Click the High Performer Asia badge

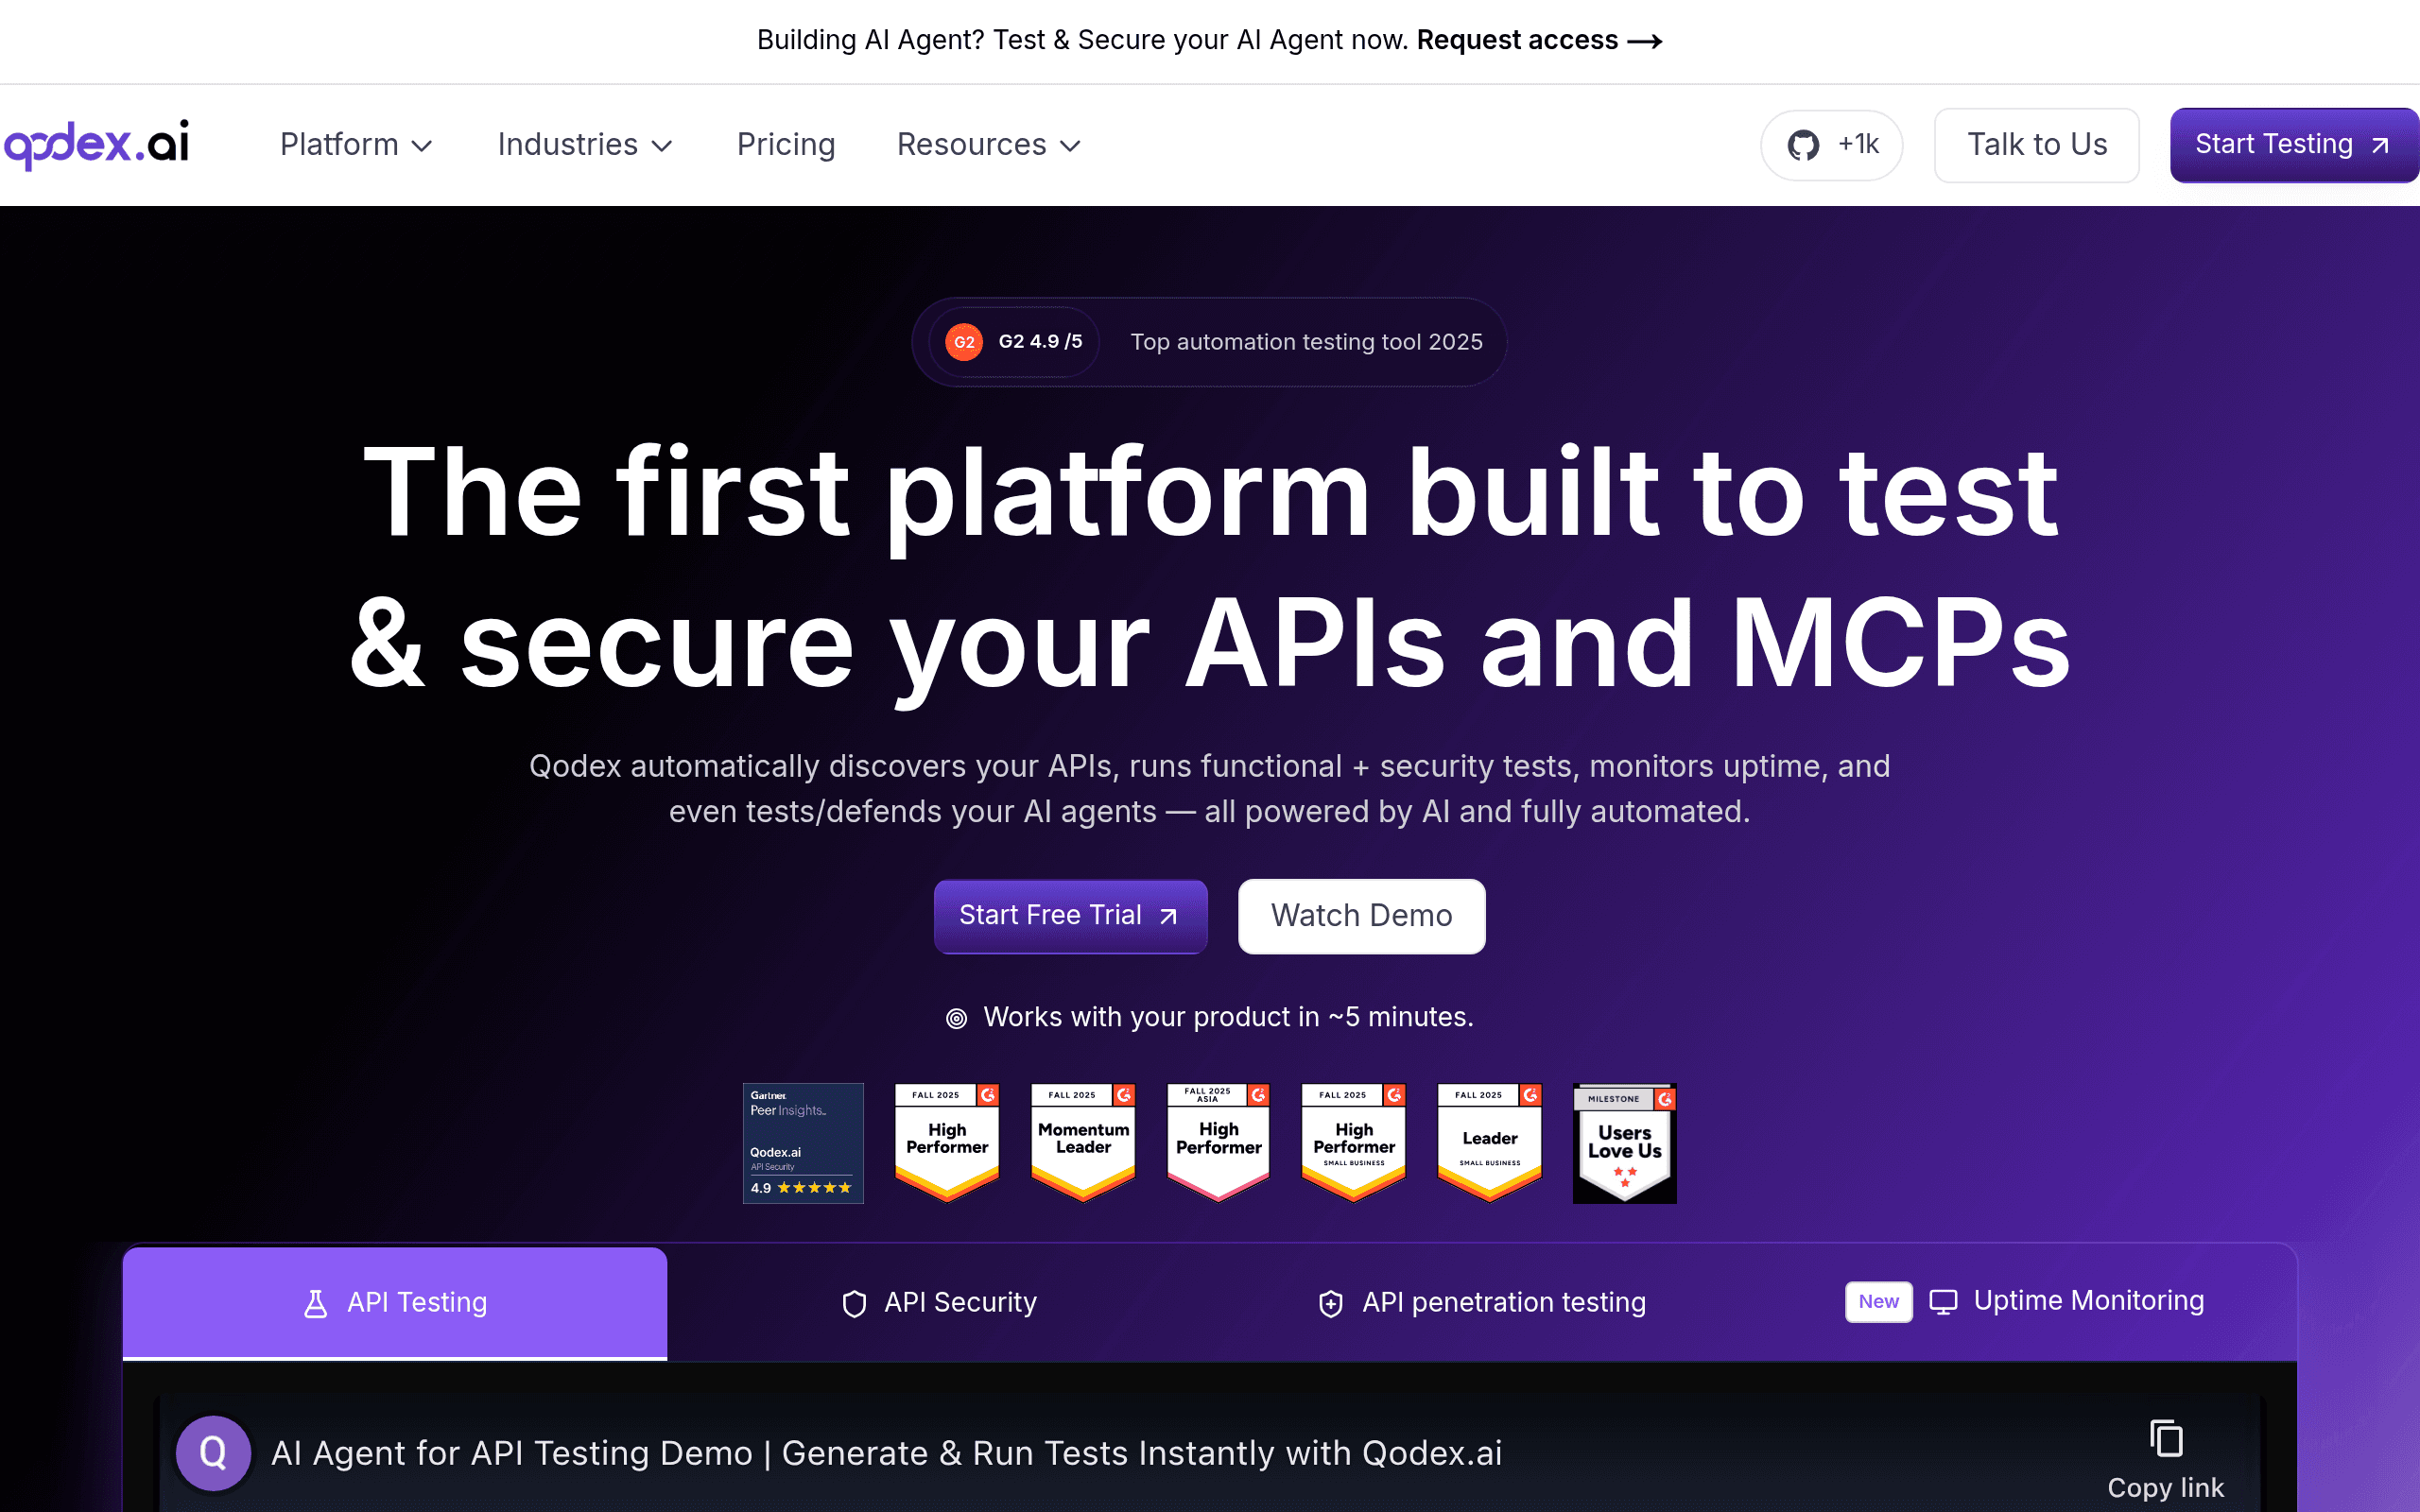click(1218, 1142)
